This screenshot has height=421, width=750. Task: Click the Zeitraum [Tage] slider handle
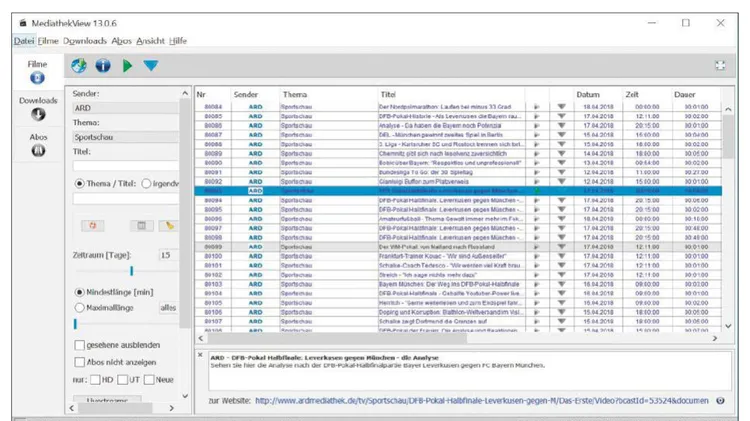pyautogui.click(x=132, y=271)
